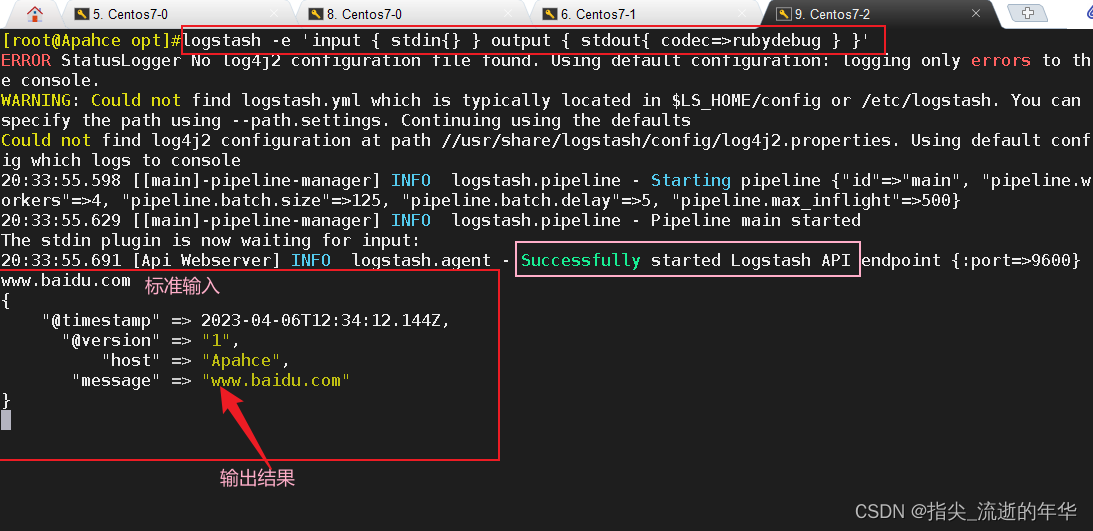
Task: Click the 'Pipeline main started' text
Action: 755,221
